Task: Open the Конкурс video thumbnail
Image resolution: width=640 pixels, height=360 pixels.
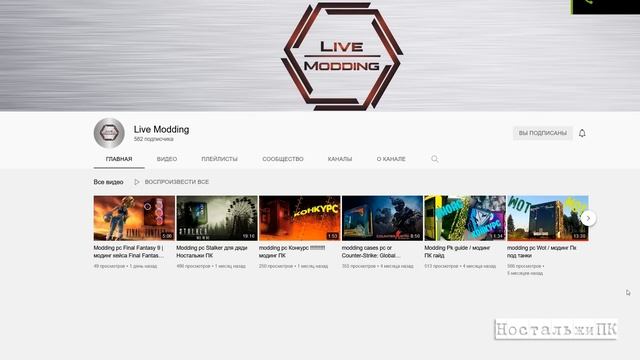Action: (300, 218)
